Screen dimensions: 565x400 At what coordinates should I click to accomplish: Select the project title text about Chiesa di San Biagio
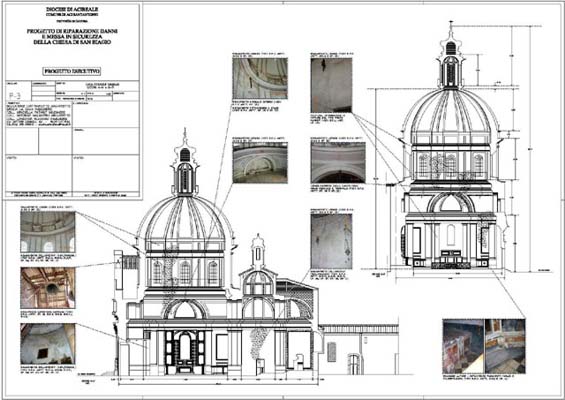coord(72,37)
